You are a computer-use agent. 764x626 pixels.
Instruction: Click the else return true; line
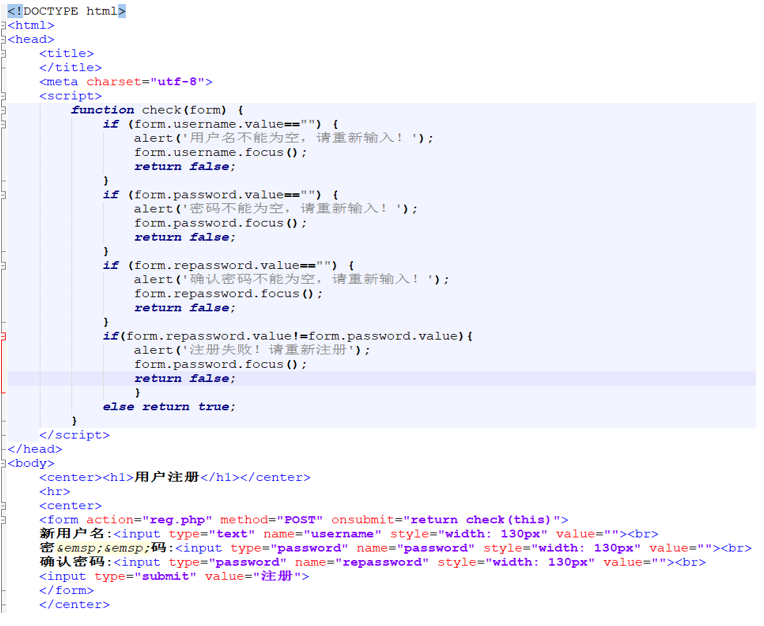[169, 407]
